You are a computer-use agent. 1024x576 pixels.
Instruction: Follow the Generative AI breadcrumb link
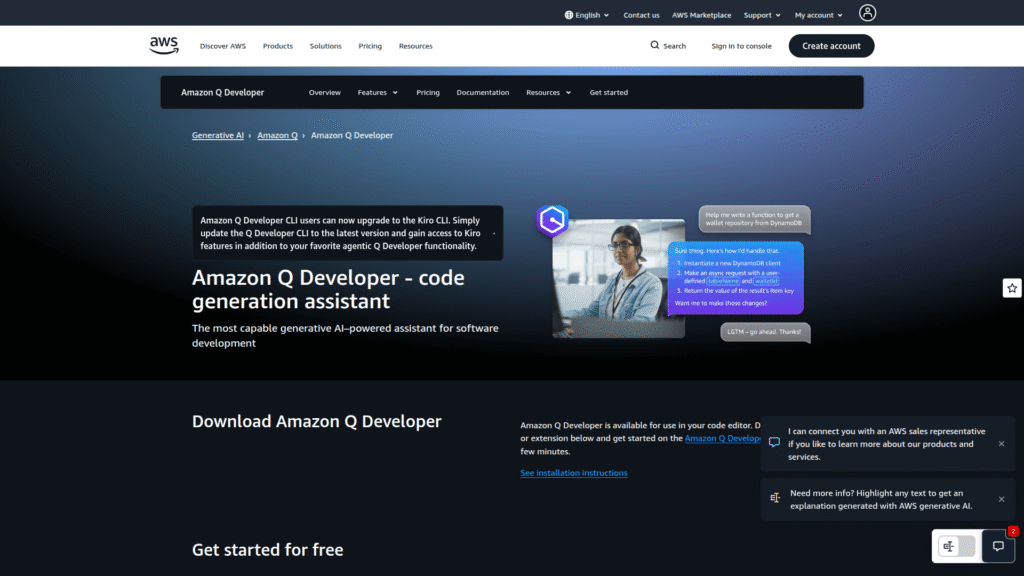pos(218,135)
